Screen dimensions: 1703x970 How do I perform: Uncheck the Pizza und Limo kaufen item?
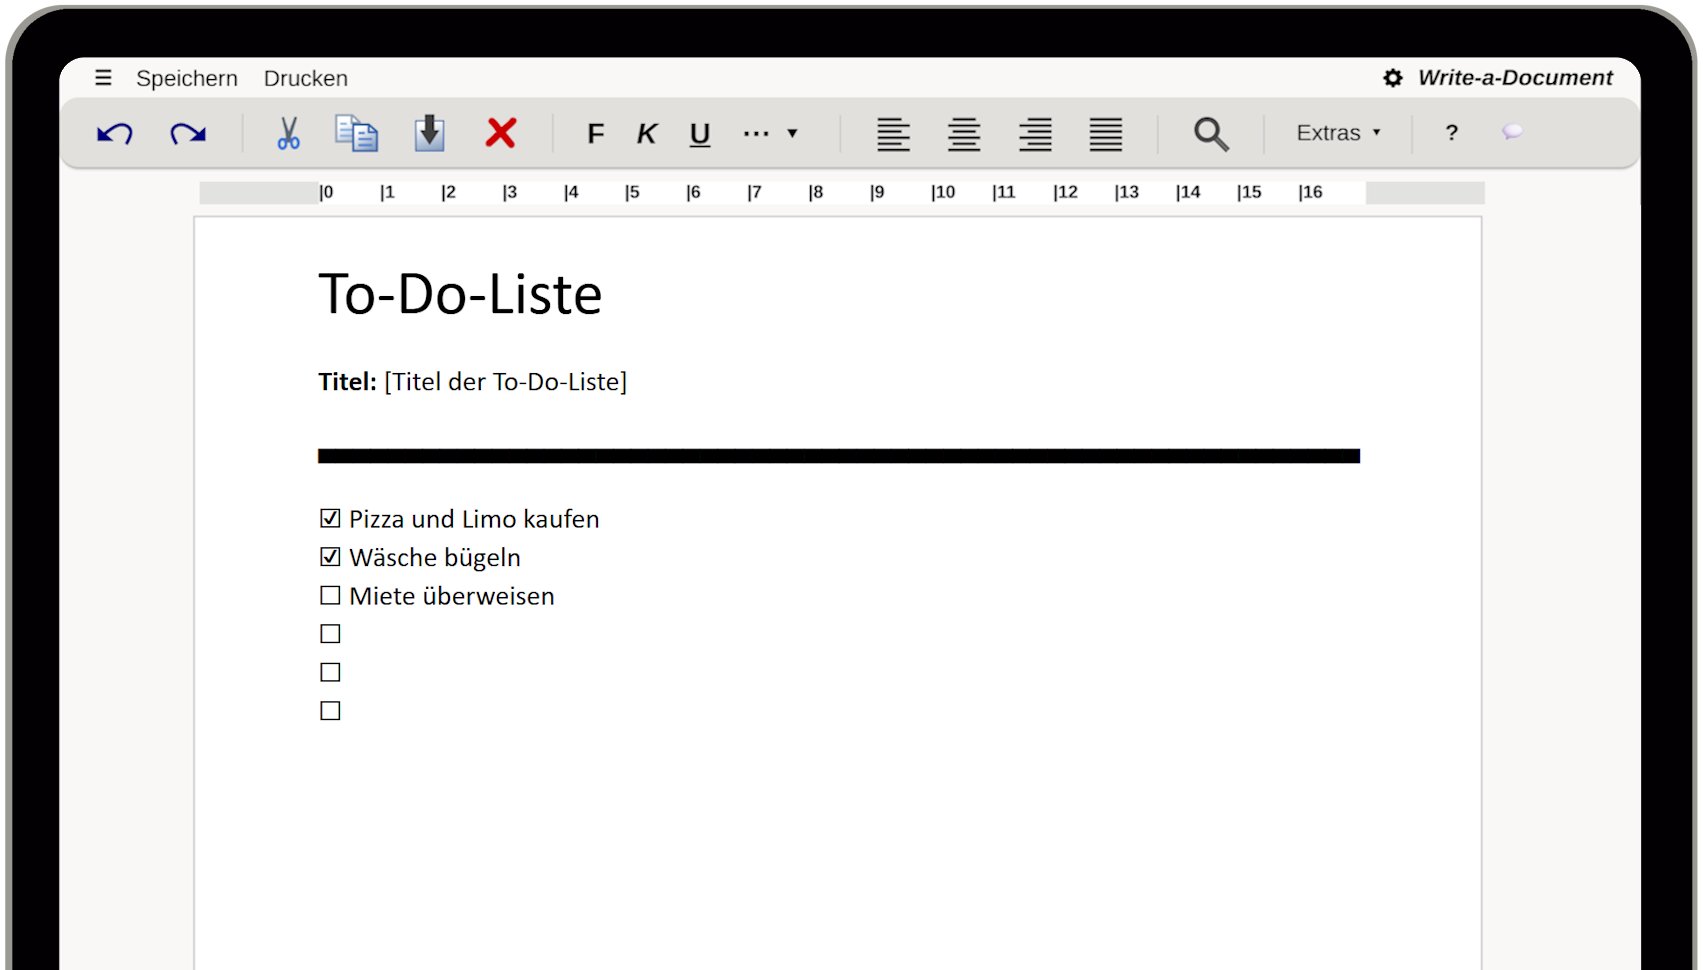tap(330, 517)
